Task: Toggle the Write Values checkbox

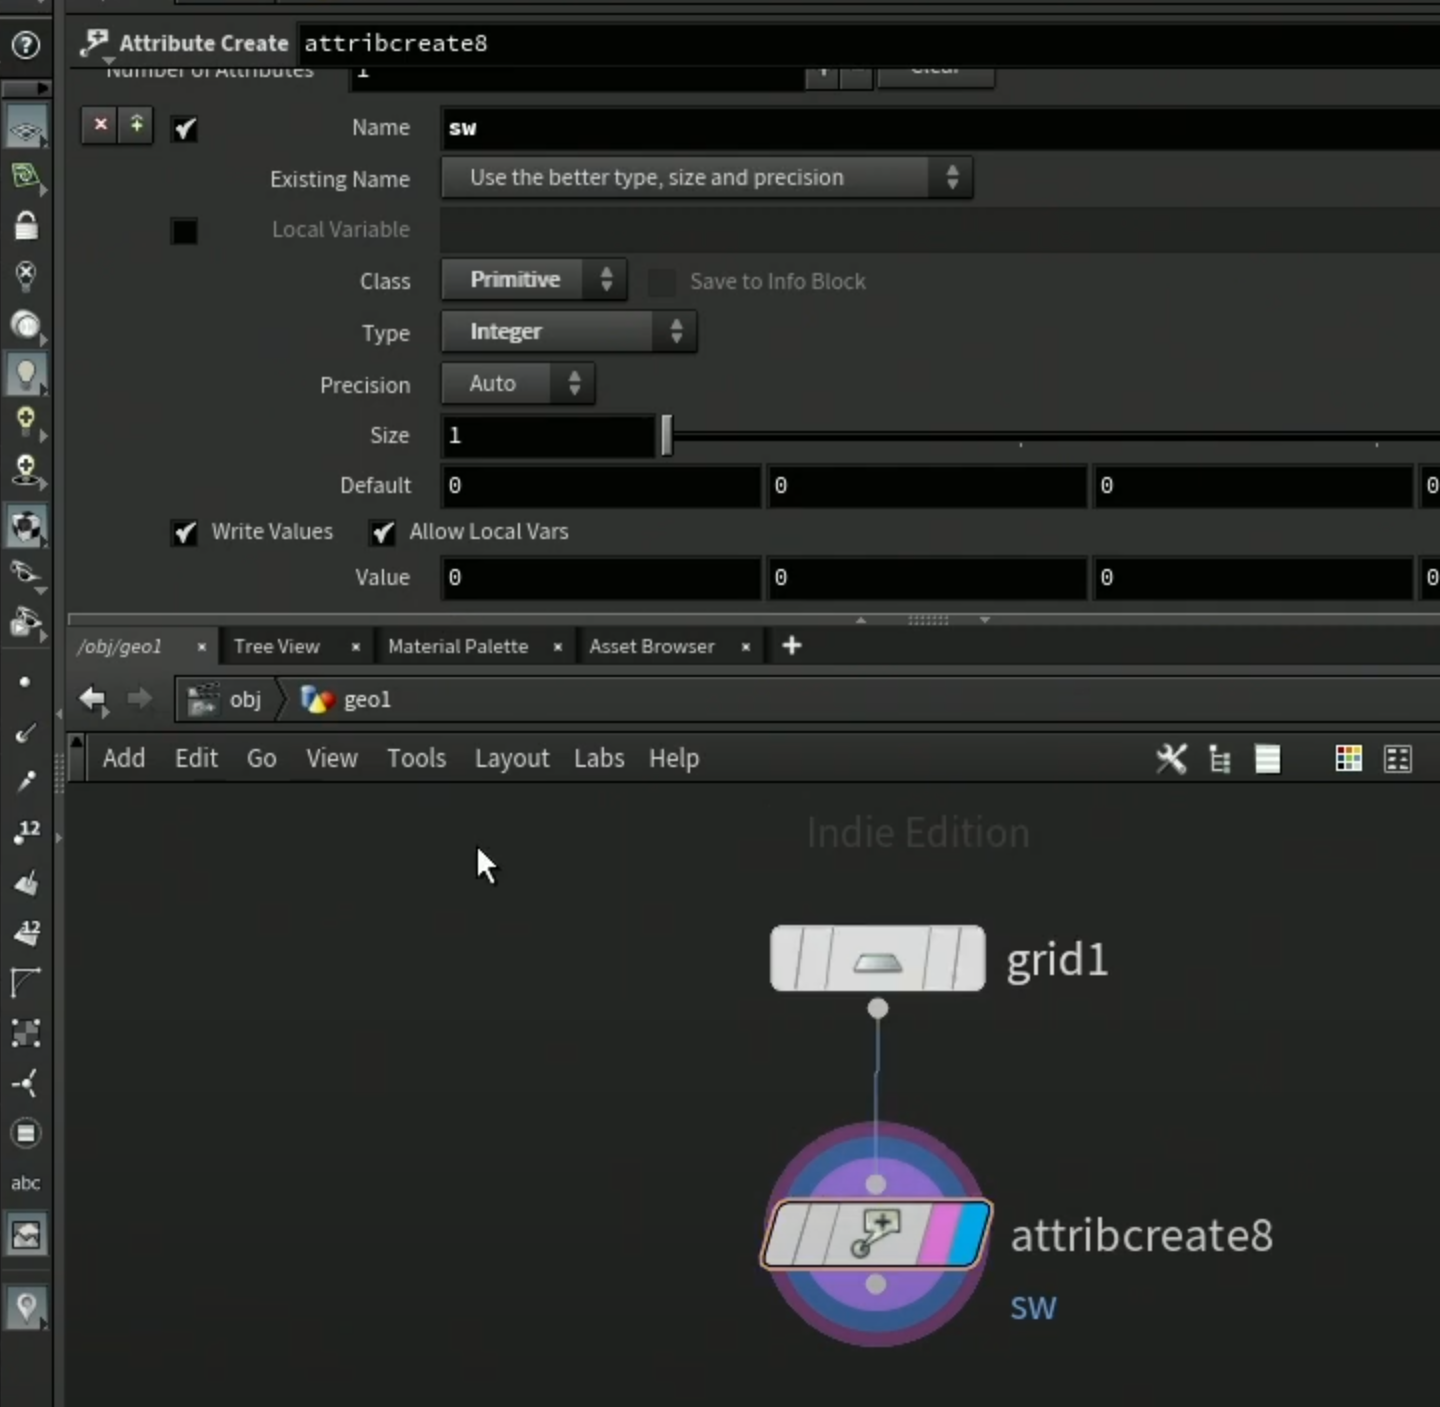Action: coord(184,532)
